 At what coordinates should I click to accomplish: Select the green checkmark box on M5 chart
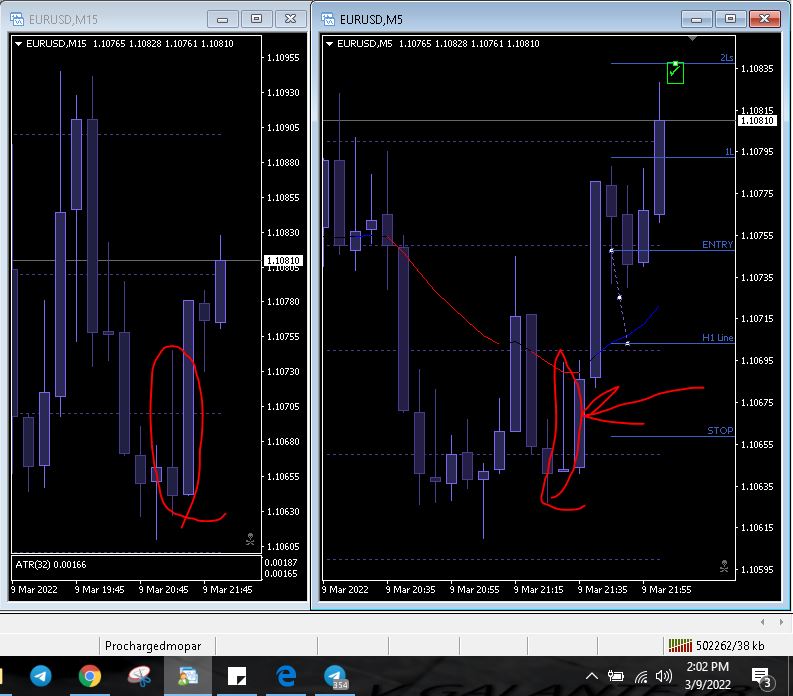(x=675, y=73)
